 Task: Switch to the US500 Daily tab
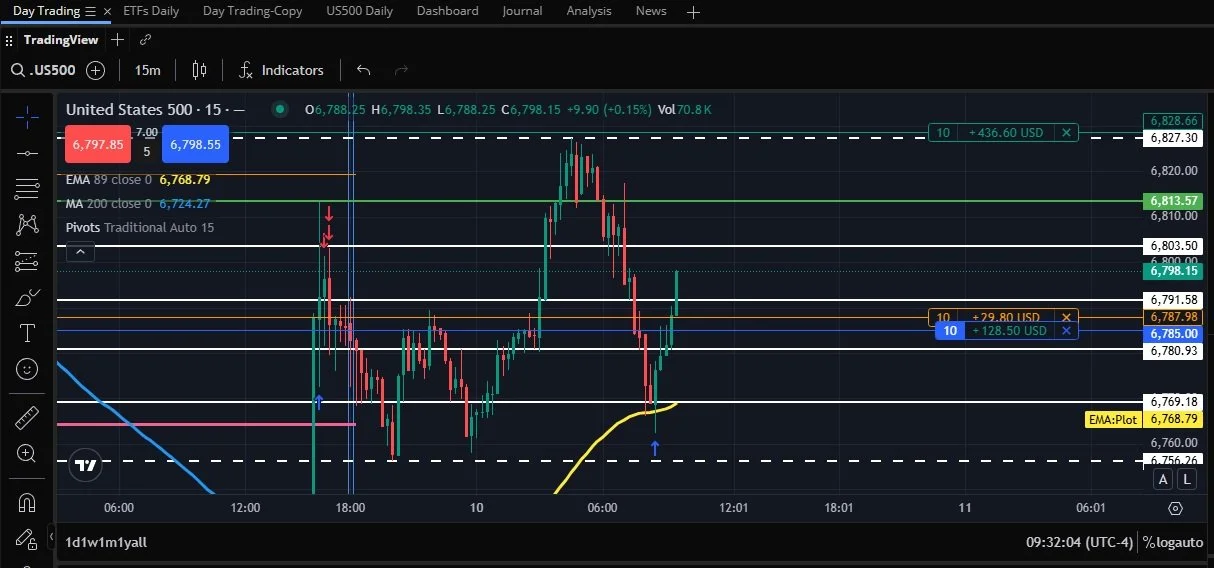coord(359,11)
